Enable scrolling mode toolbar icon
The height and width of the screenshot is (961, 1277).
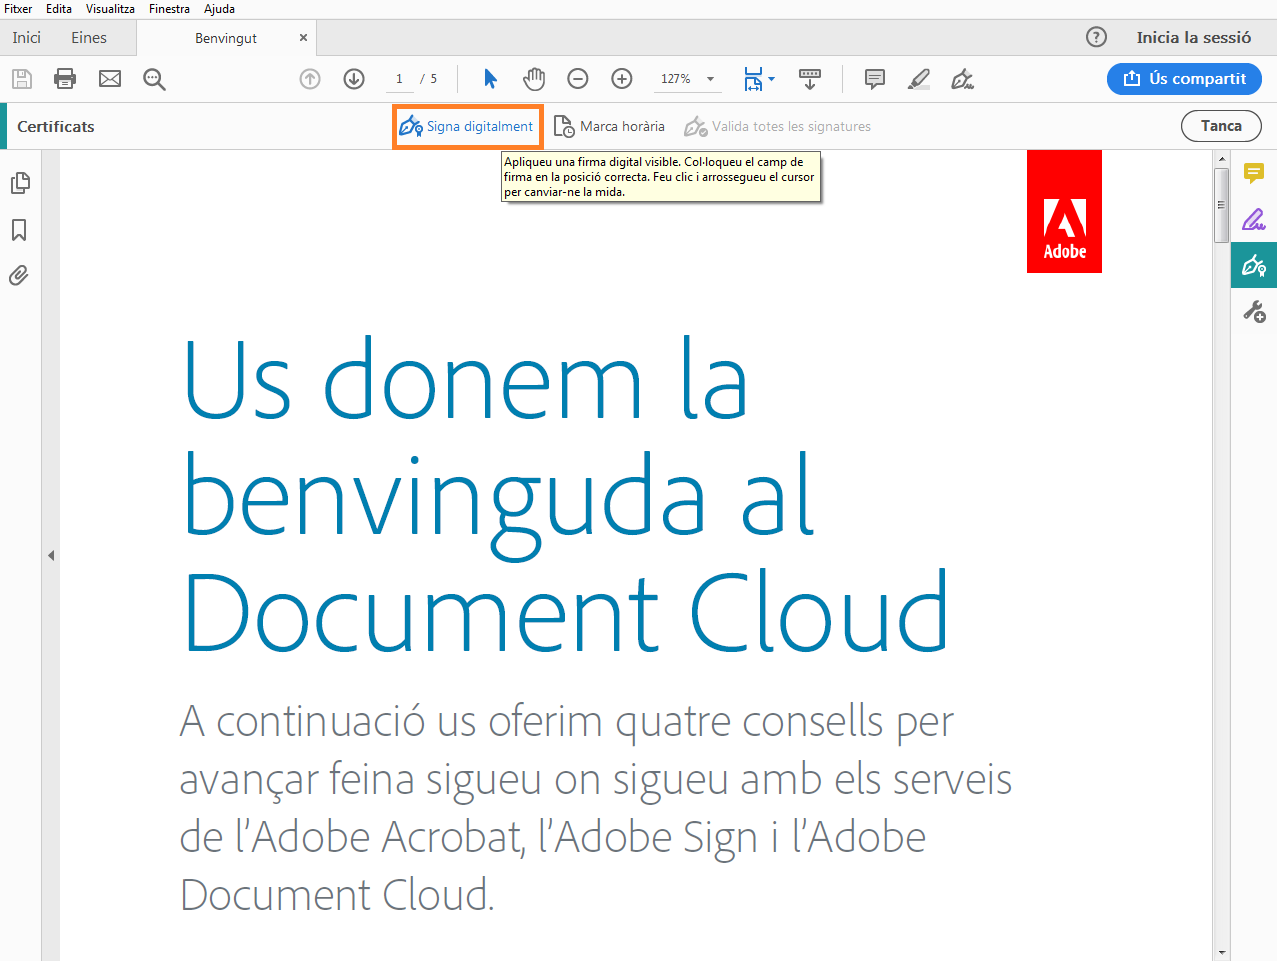[x=810, y=79]
